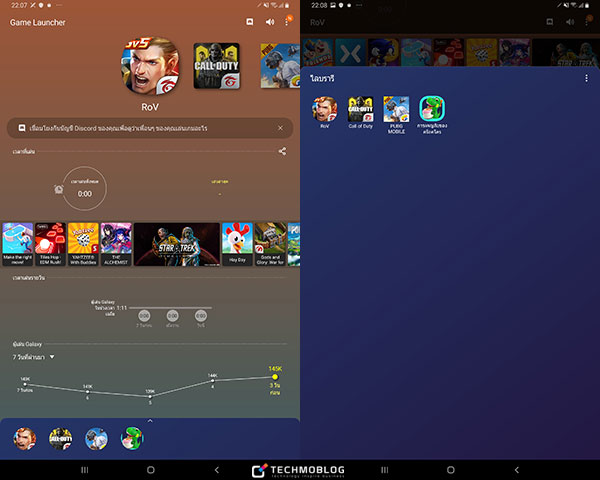The height and width of the screenshot is (480, 600).
Task: Open Yahtzee With Buddies thumbnail
Action: [x=83, y=244]
